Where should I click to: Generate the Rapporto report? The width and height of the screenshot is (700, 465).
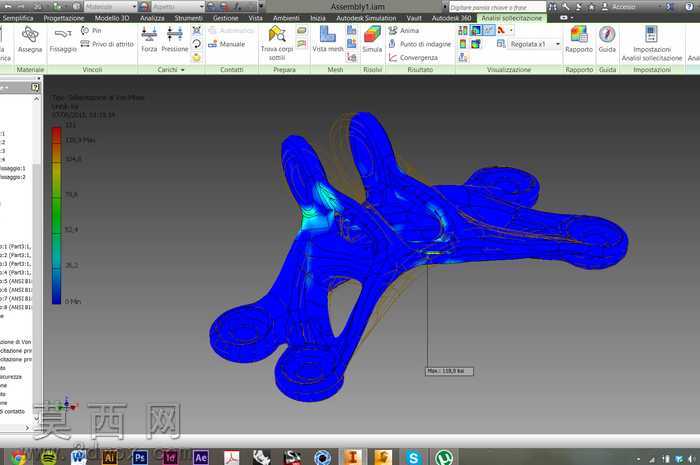(579, 39)
